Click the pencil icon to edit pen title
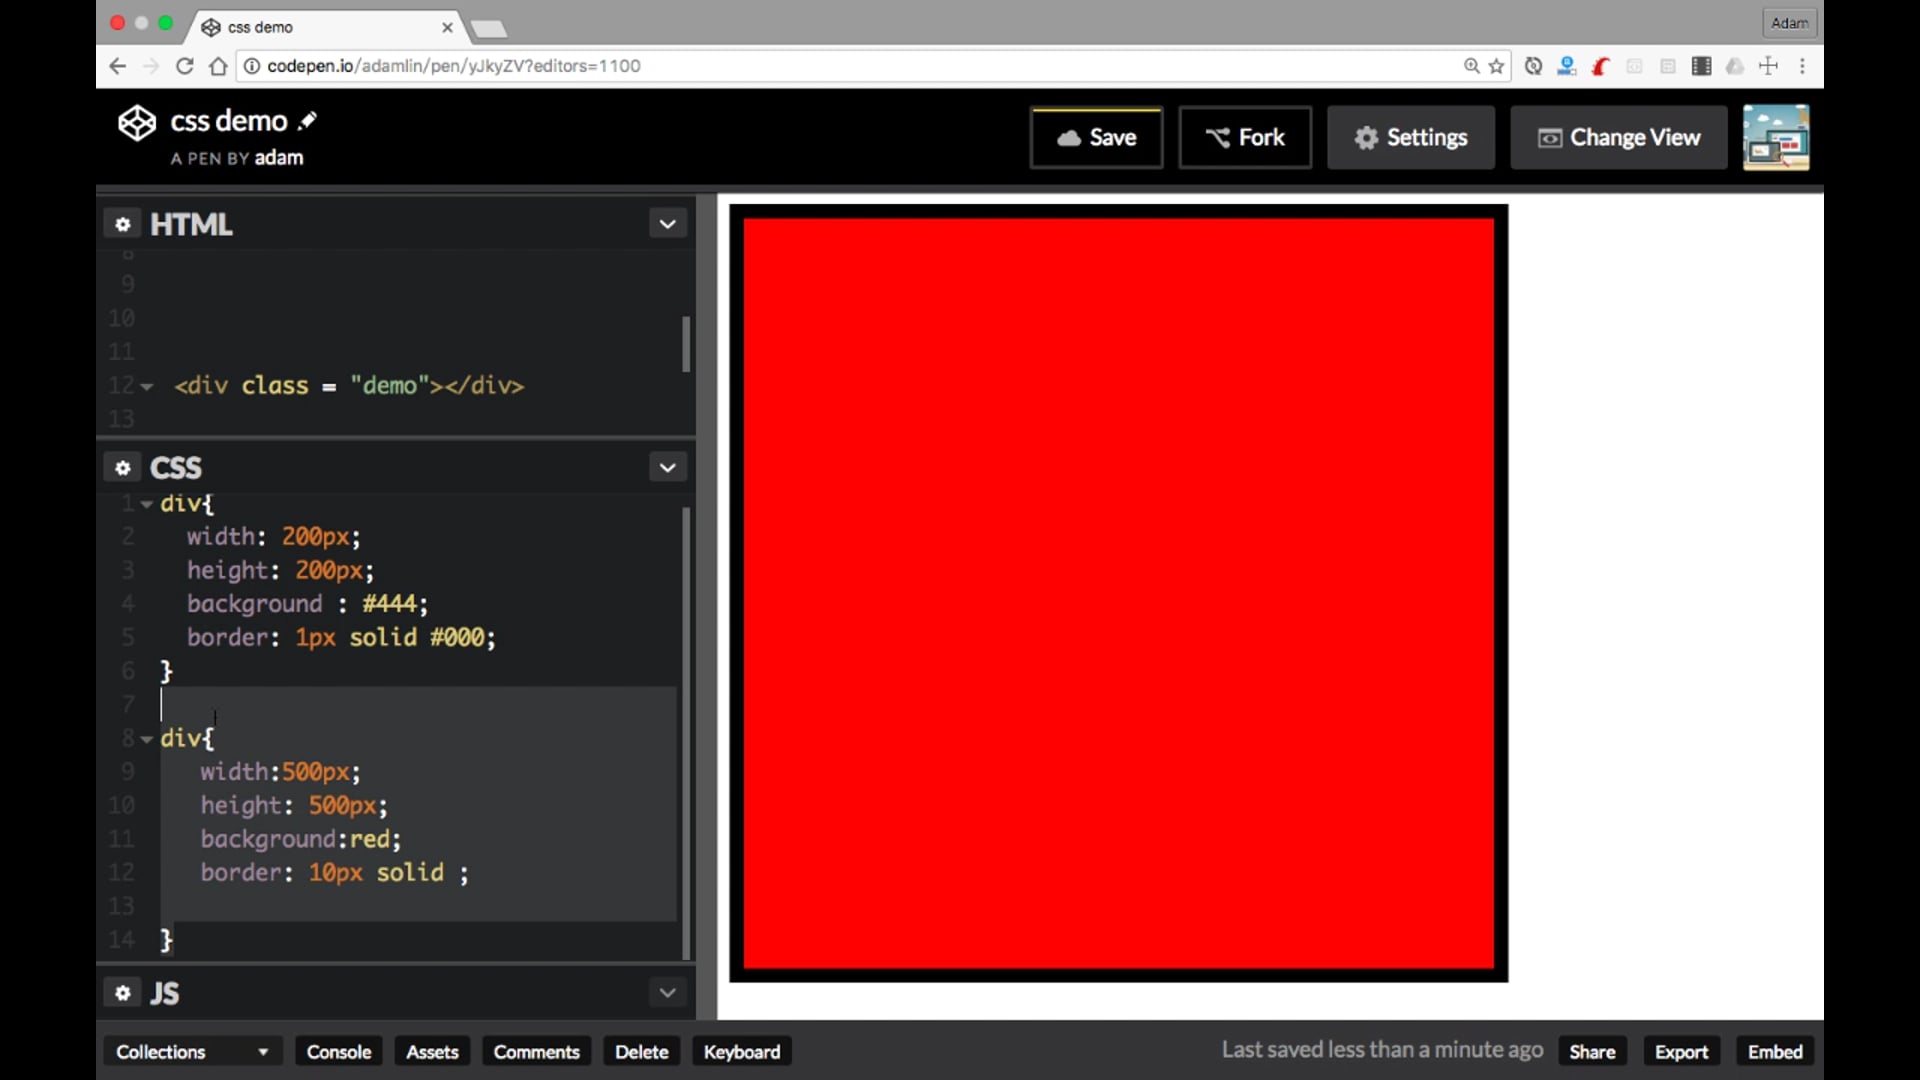1920x1080 pixels. point(308,121)
